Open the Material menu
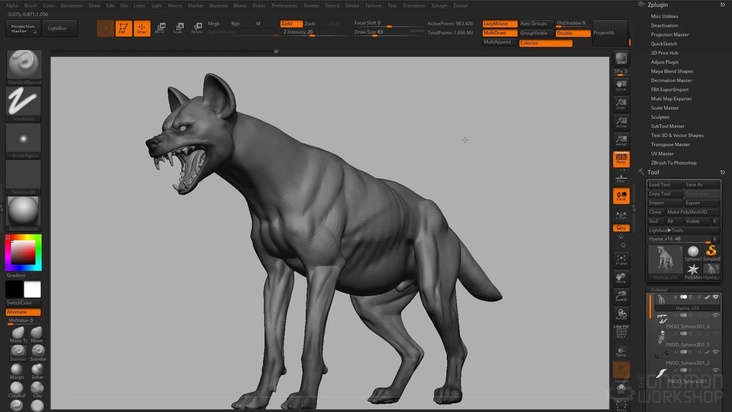 pos(218,5)
